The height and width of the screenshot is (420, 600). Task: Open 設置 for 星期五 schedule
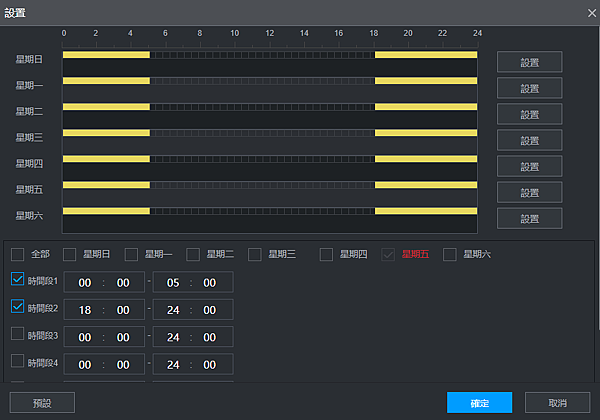[530, 192]
